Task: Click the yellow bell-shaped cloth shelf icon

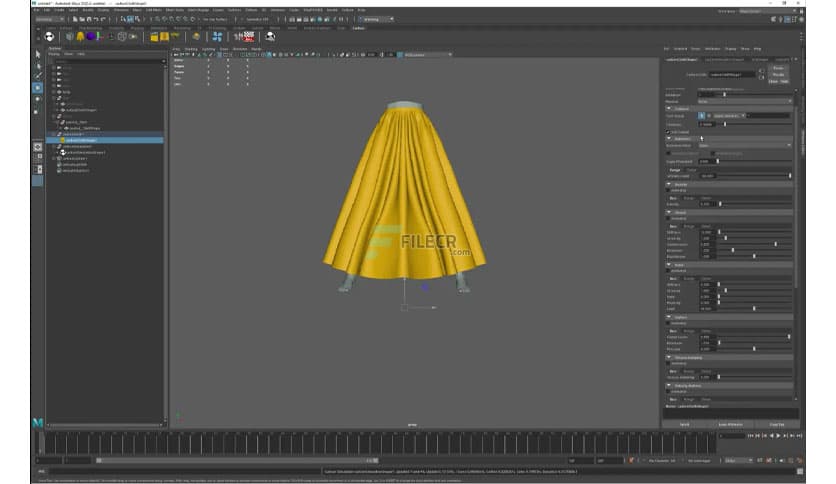Action: [80, 37]
